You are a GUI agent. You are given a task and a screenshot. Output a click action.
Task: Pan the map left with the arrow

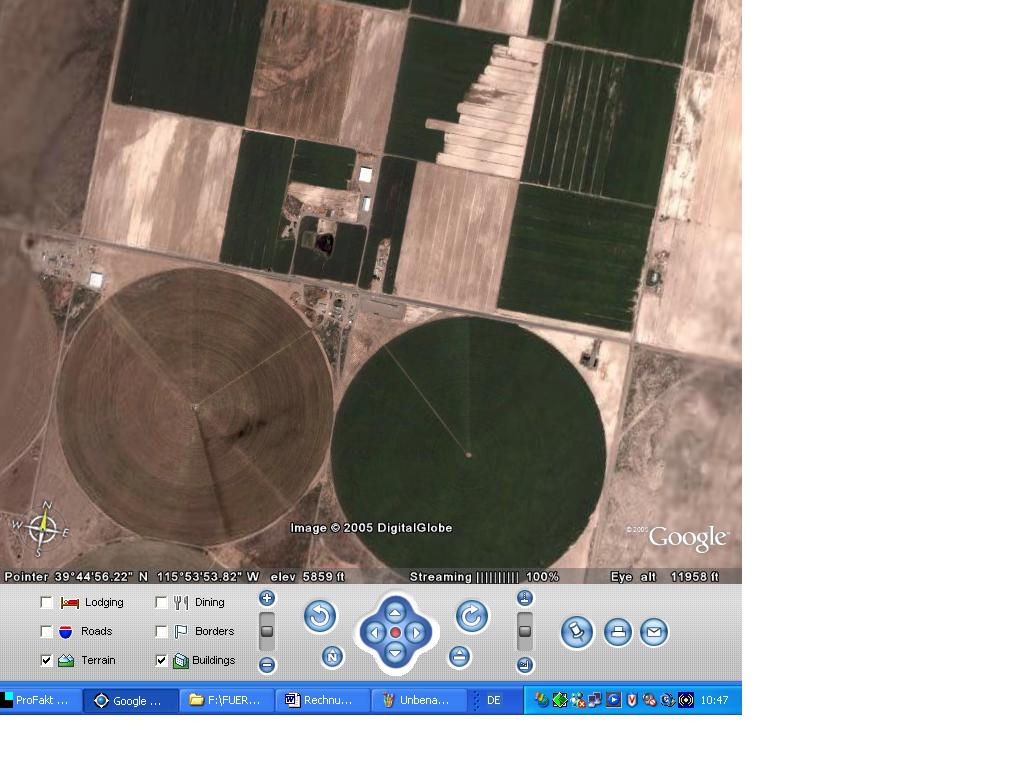(374, 633)
